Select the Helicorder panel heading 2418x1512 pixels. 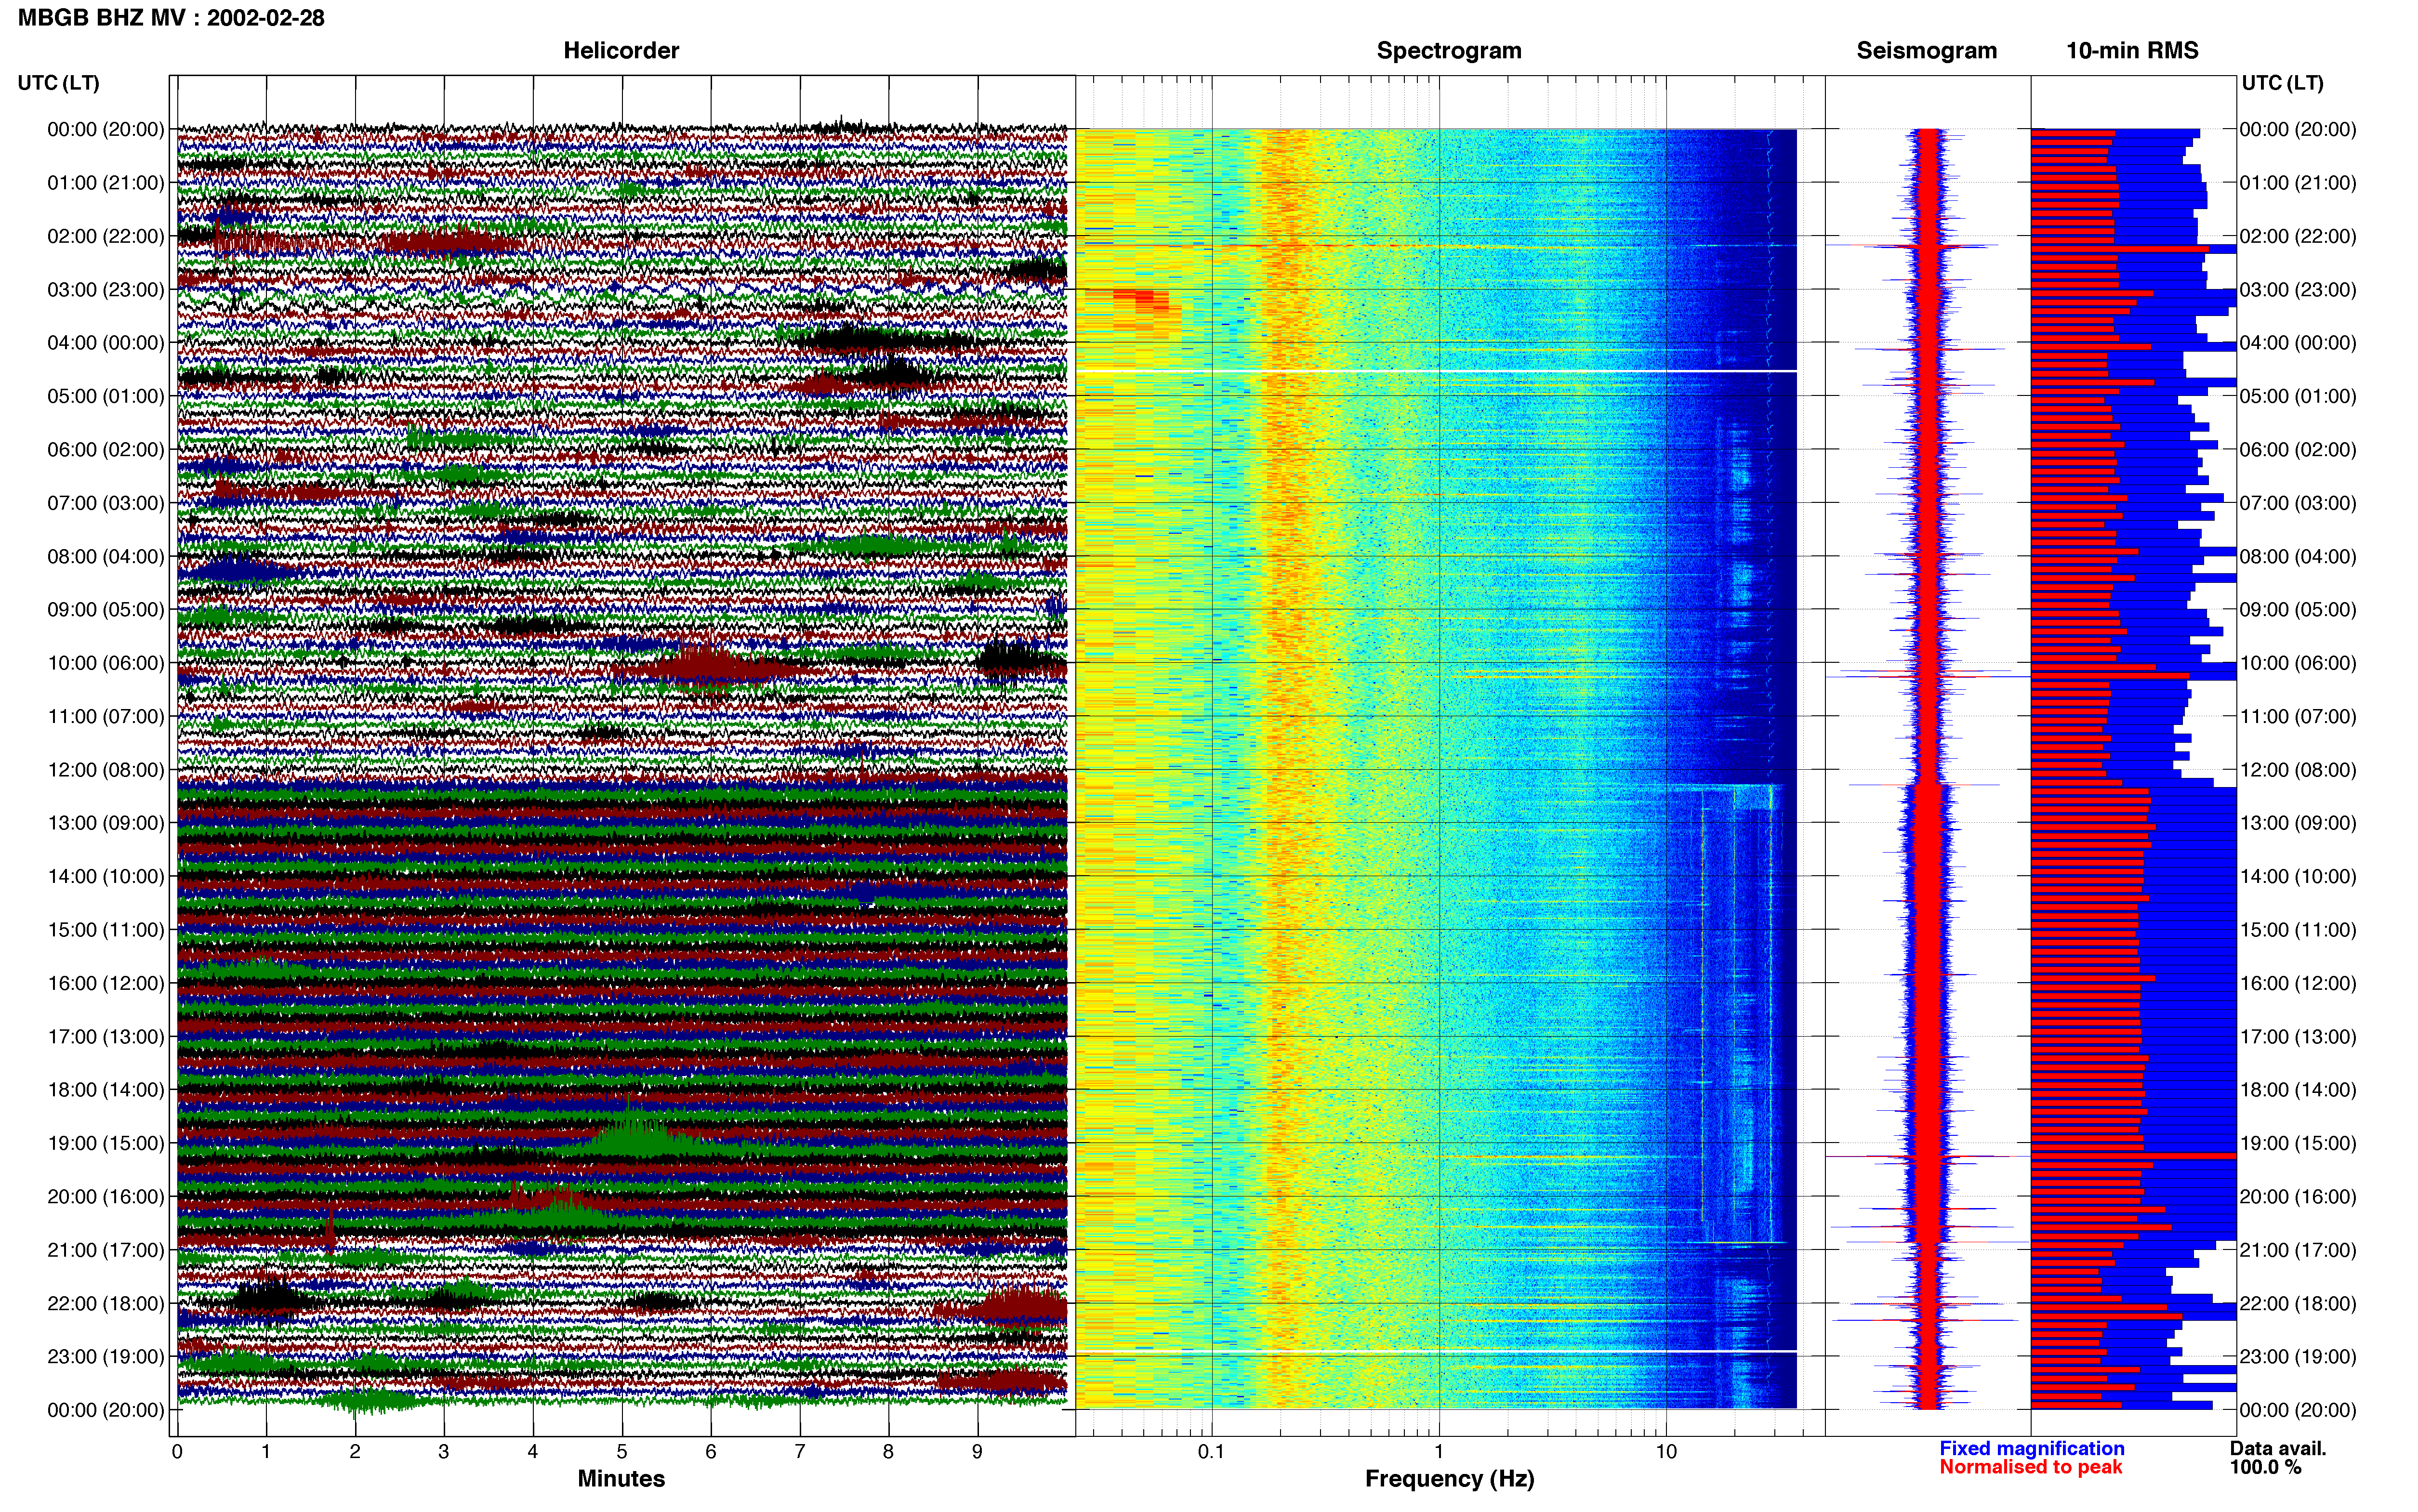pyautogui.click(x=621, y=51)
